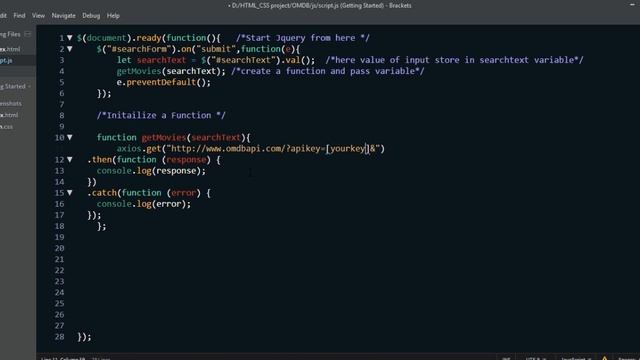Click "preventDefault" on line 5
The image size is (640, 360).
161,82
